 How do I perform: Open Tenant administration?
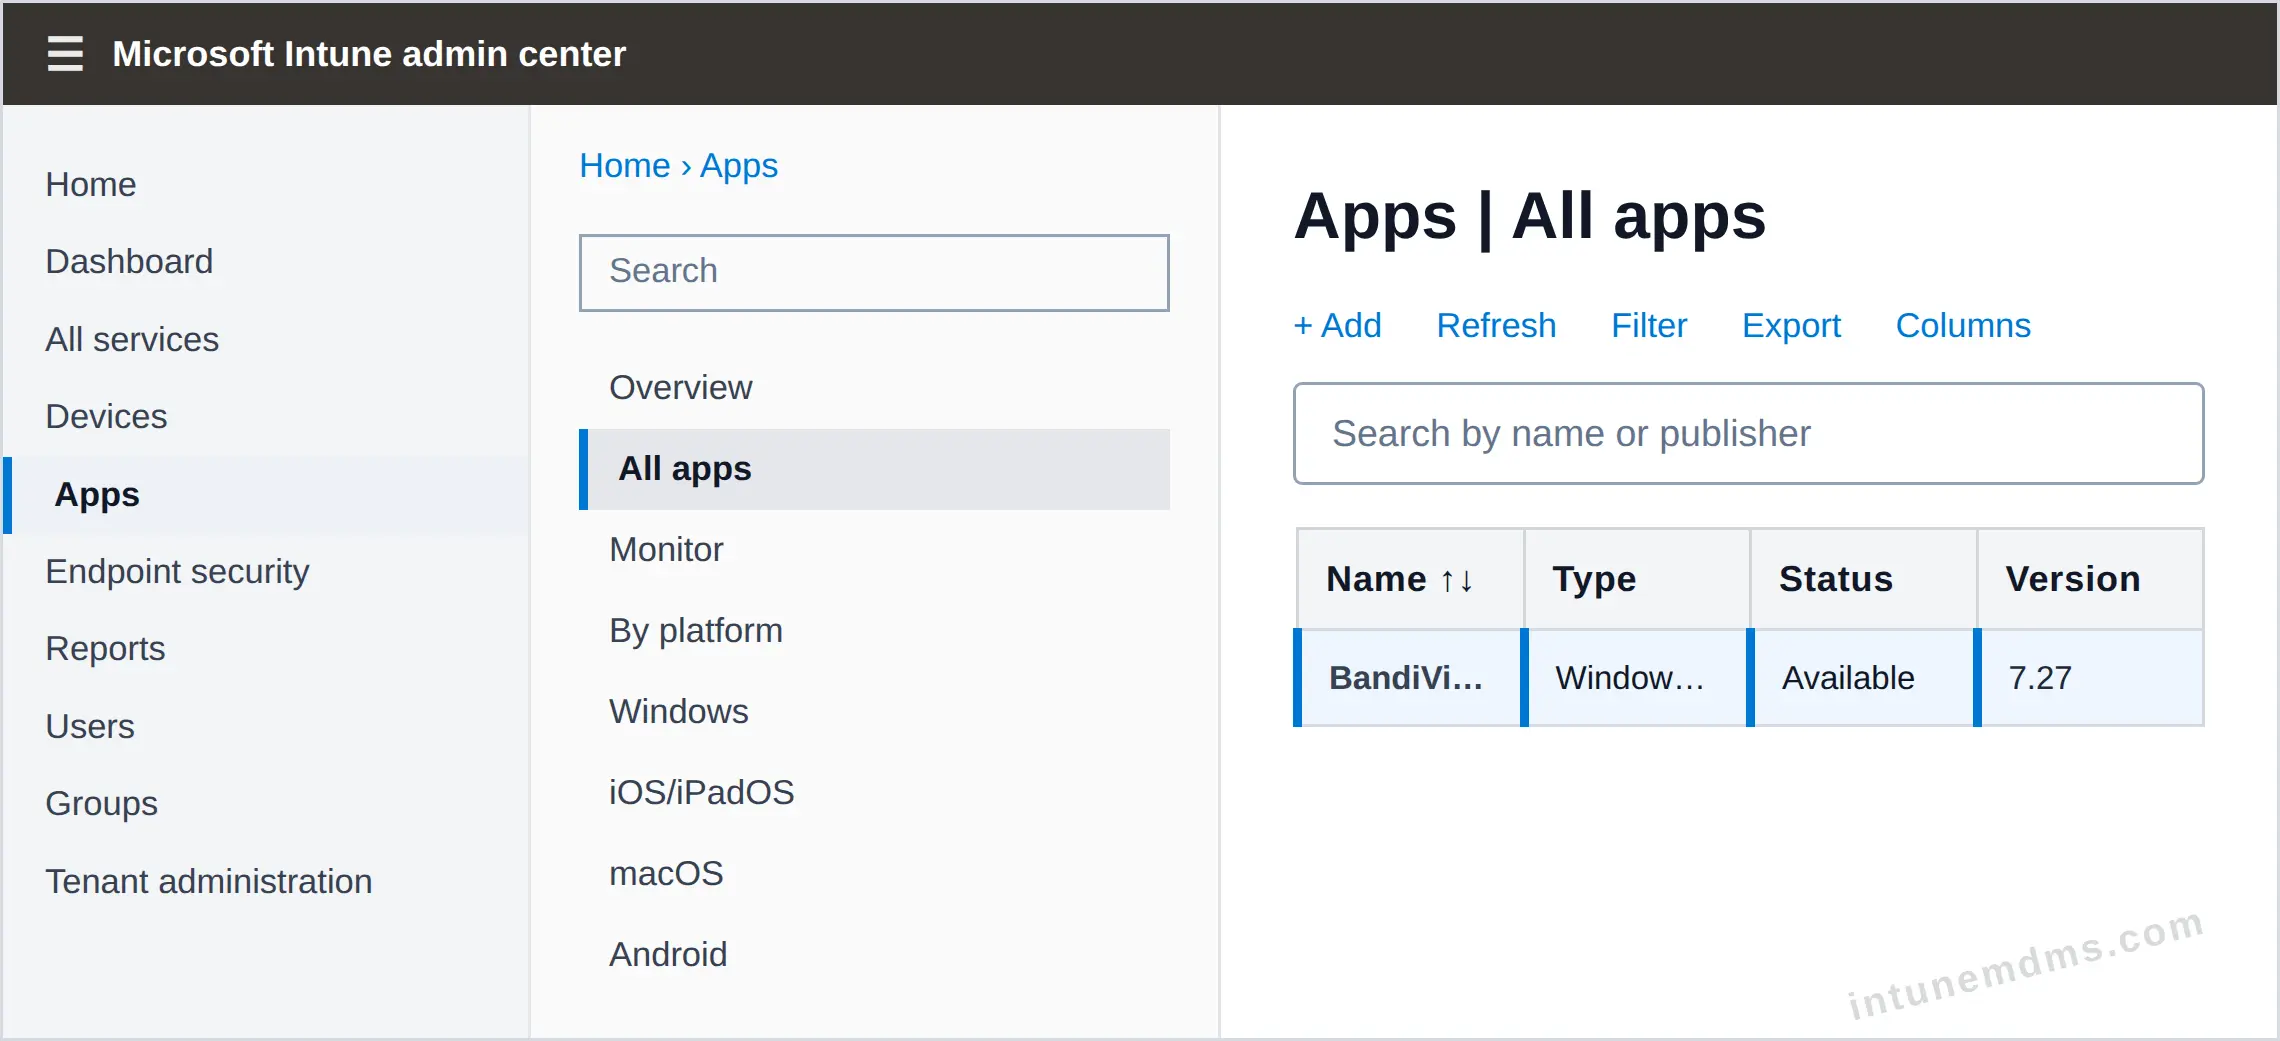click(x=208, y=881)
